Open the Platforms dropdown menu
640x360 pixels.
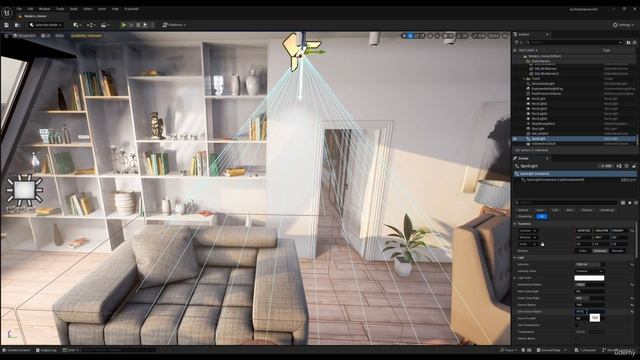tap(174, 25)
